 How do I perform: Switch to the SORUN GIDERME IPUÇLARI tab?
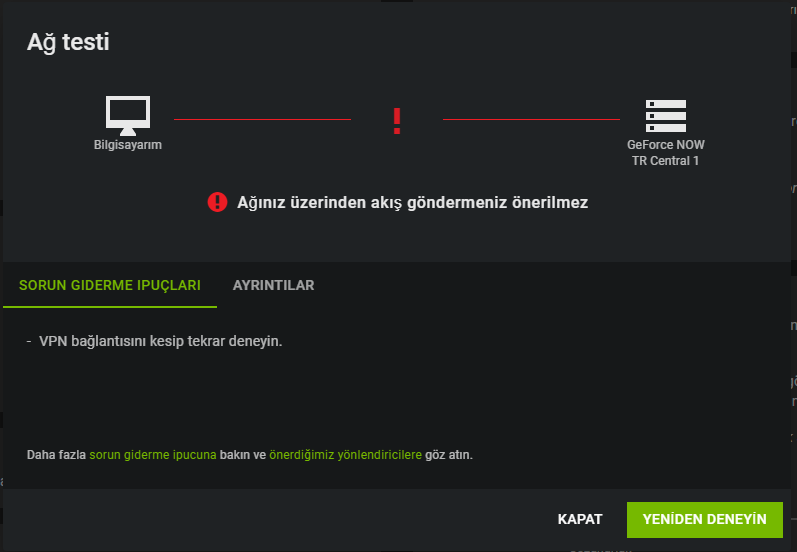[110, 285]
